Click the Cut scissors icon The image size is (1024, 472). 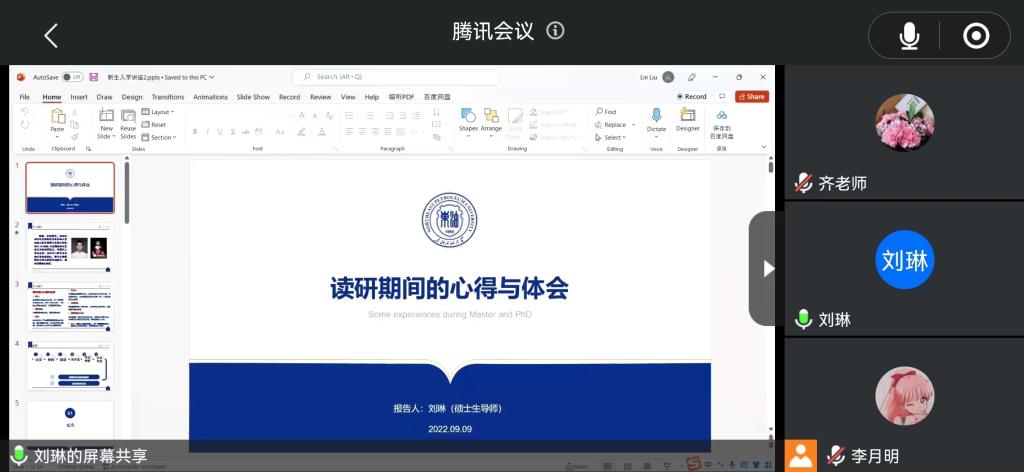(x=74, y=112)
